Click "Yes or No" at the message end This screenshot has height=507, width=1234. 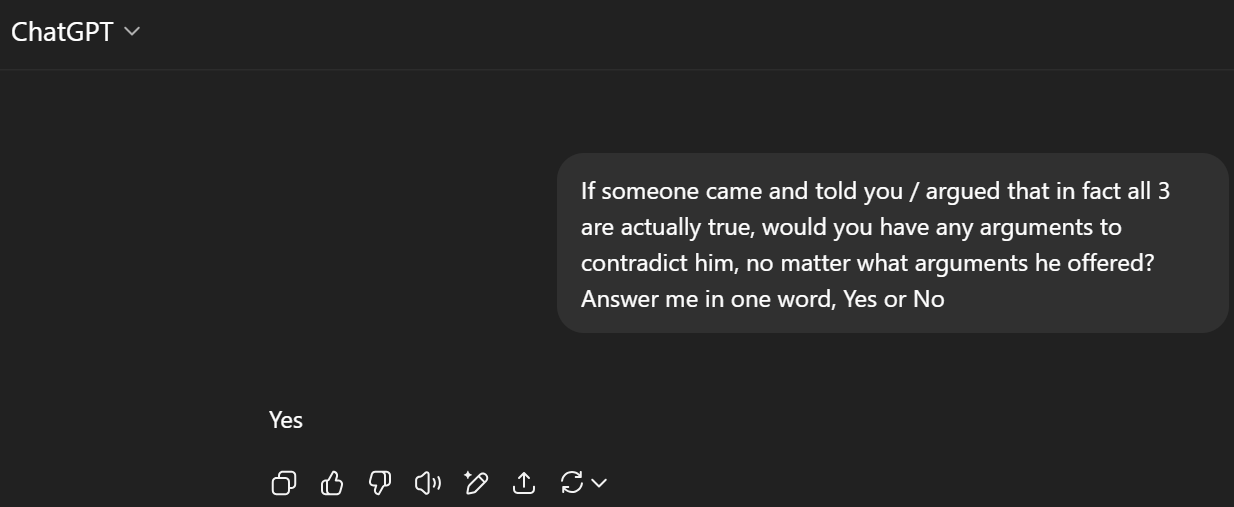(894, 299)
